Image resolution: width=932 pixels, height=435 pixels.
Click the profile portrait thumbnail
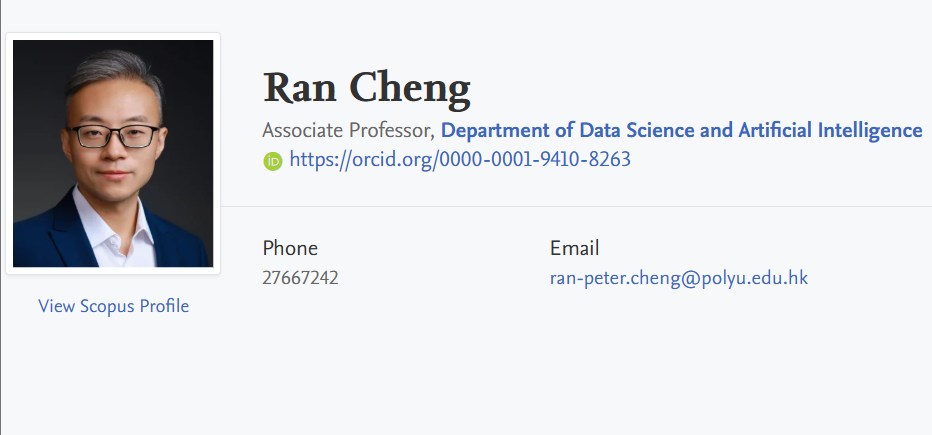coord(113,153)
